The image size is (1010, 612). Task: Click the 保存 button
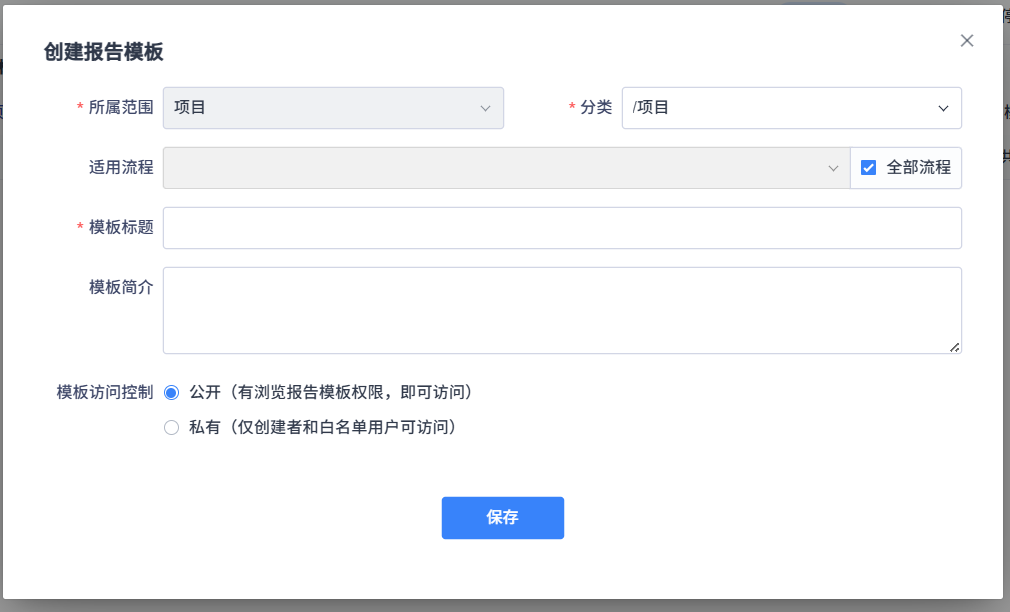502,518
